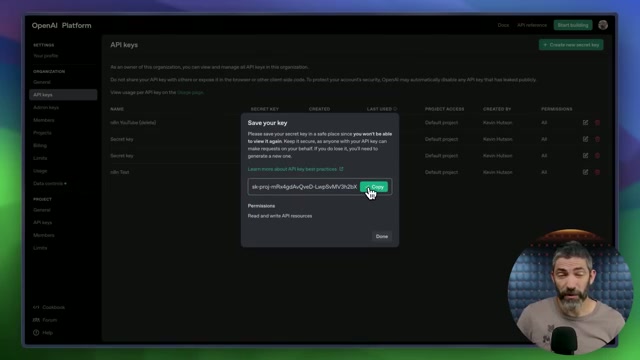640x360 pixels.
Task: Open Usage in sidebar
Action: pos(40,171)
